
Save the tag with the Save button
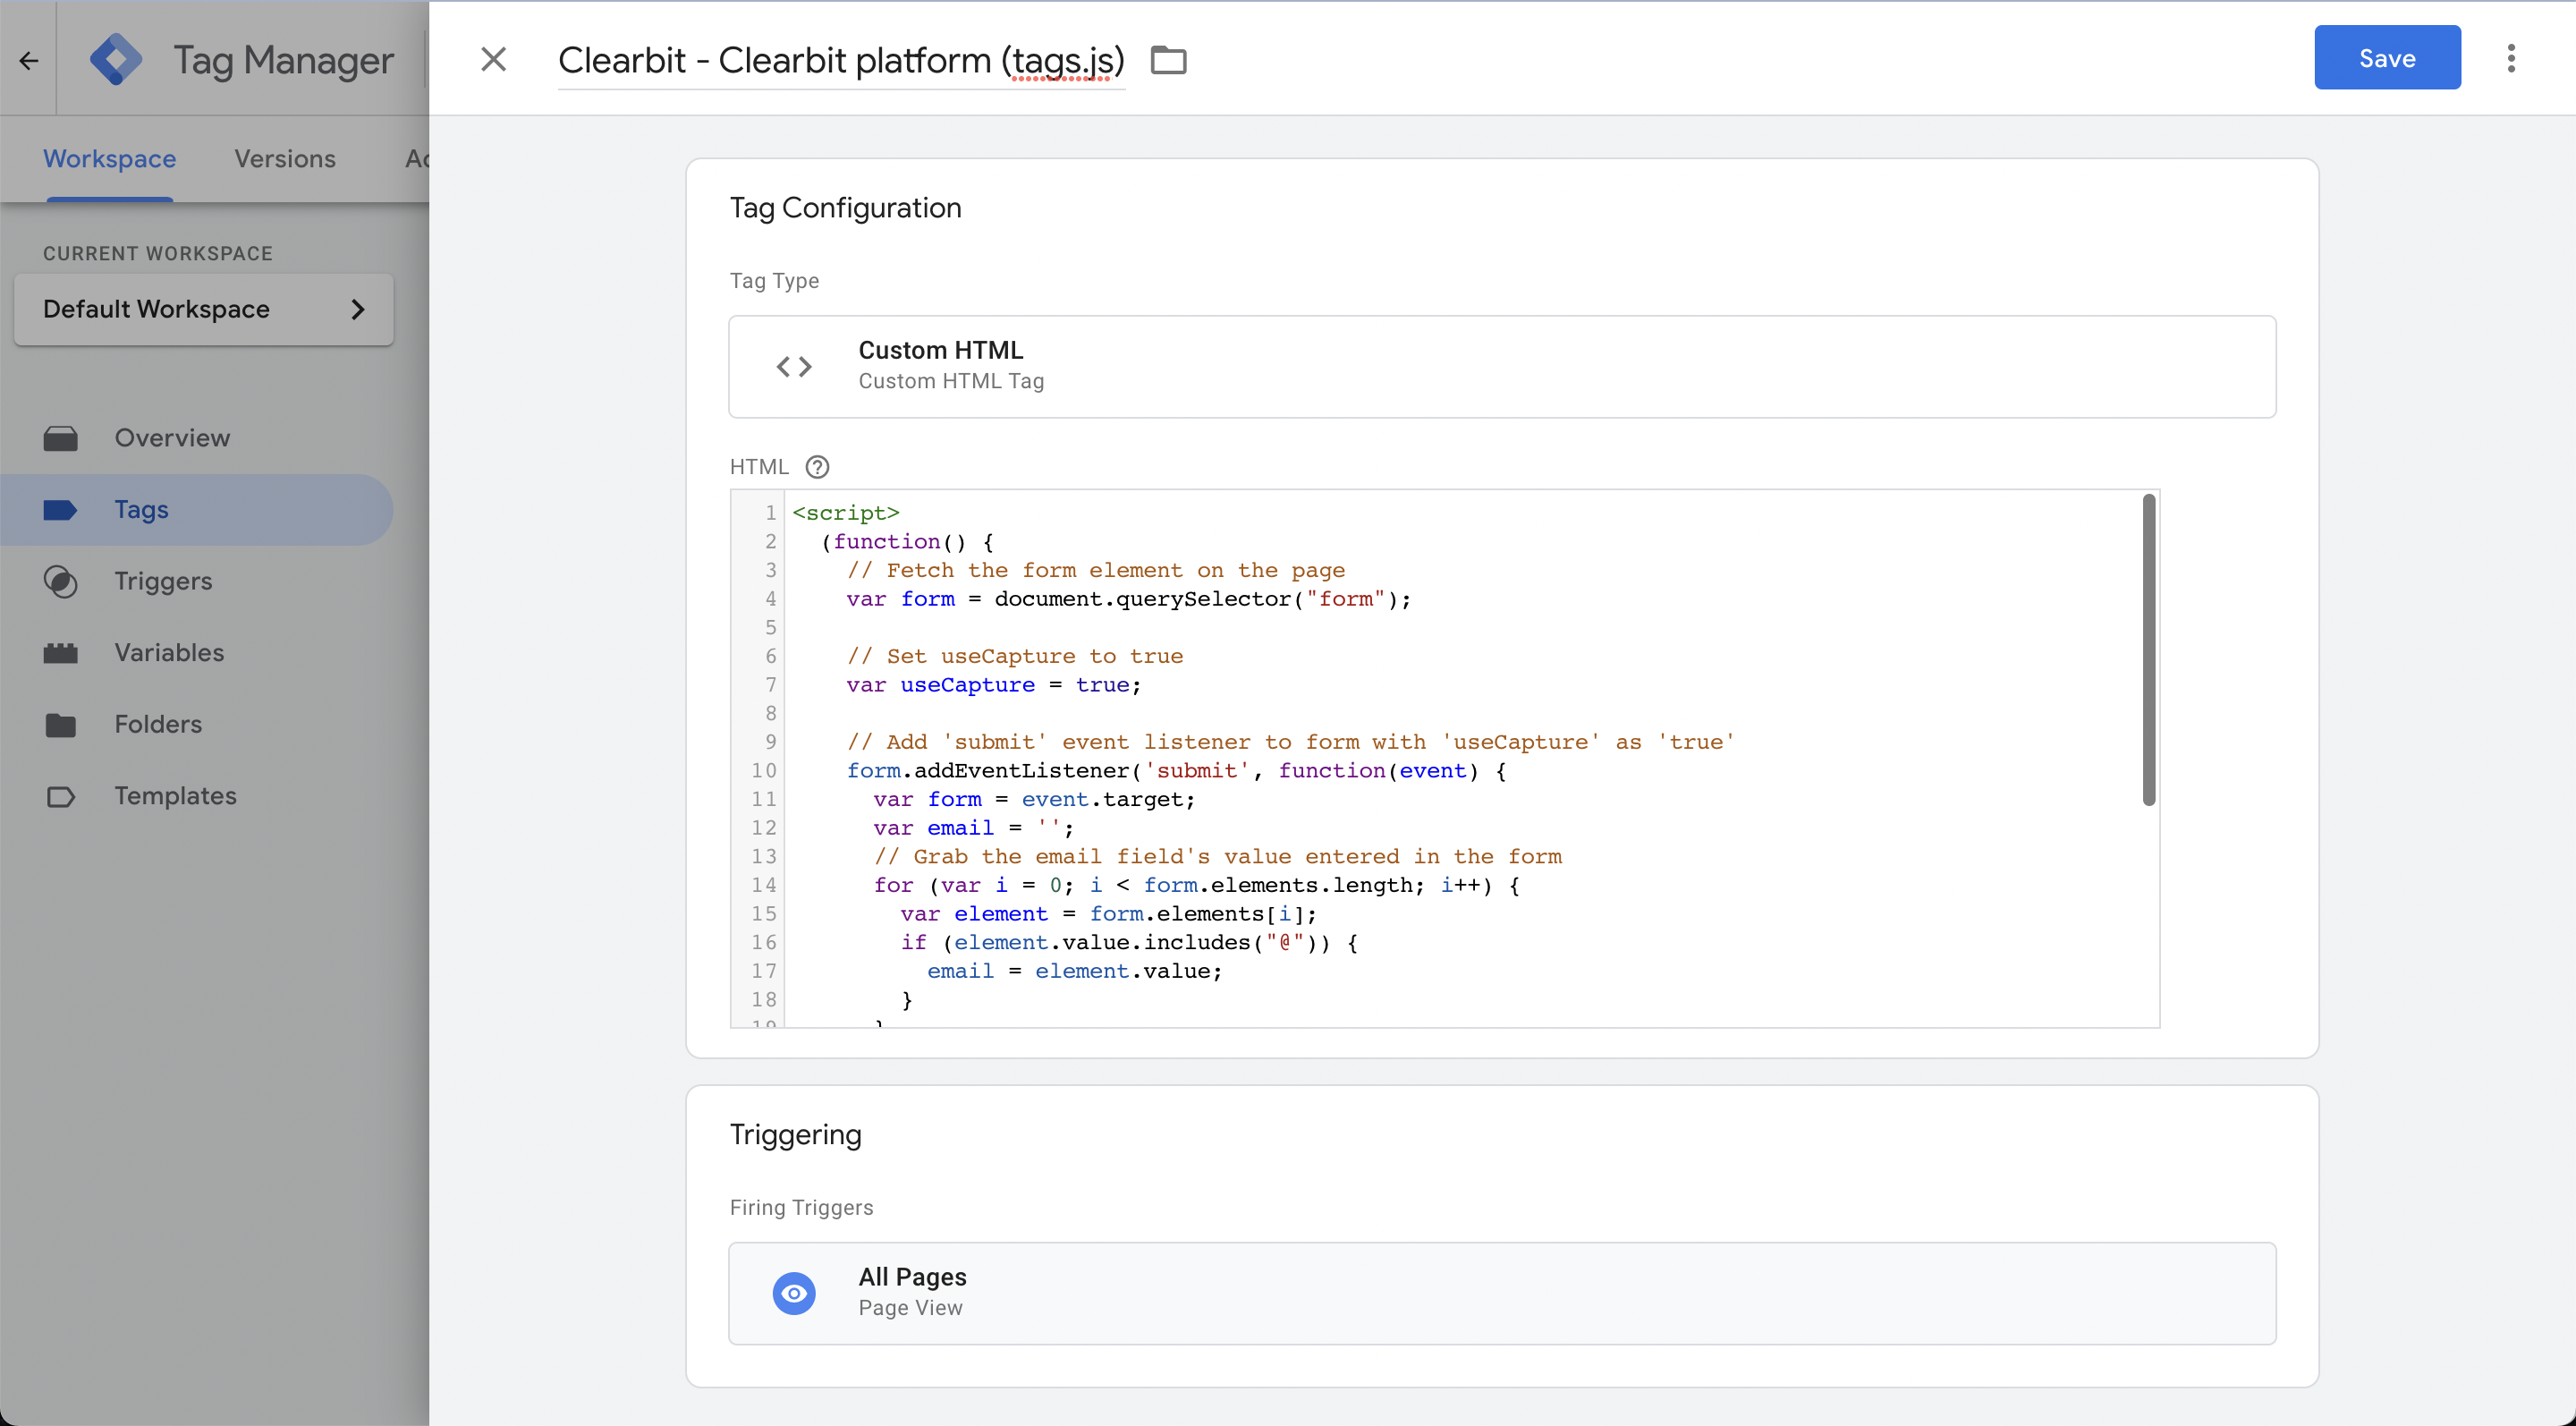coord(2387,58)
